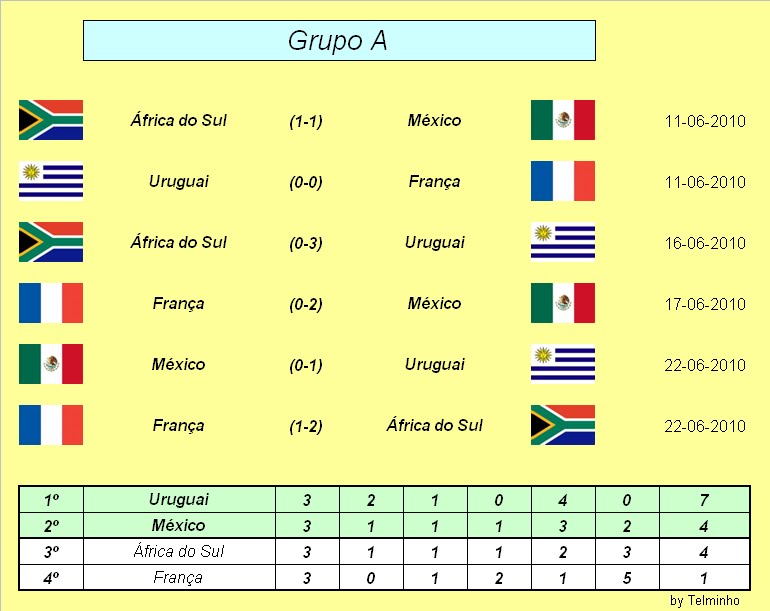Screen dimensions: 770x611
Task: Click South Africa flag in the 0-3 match row
Action: coord(51,242)
